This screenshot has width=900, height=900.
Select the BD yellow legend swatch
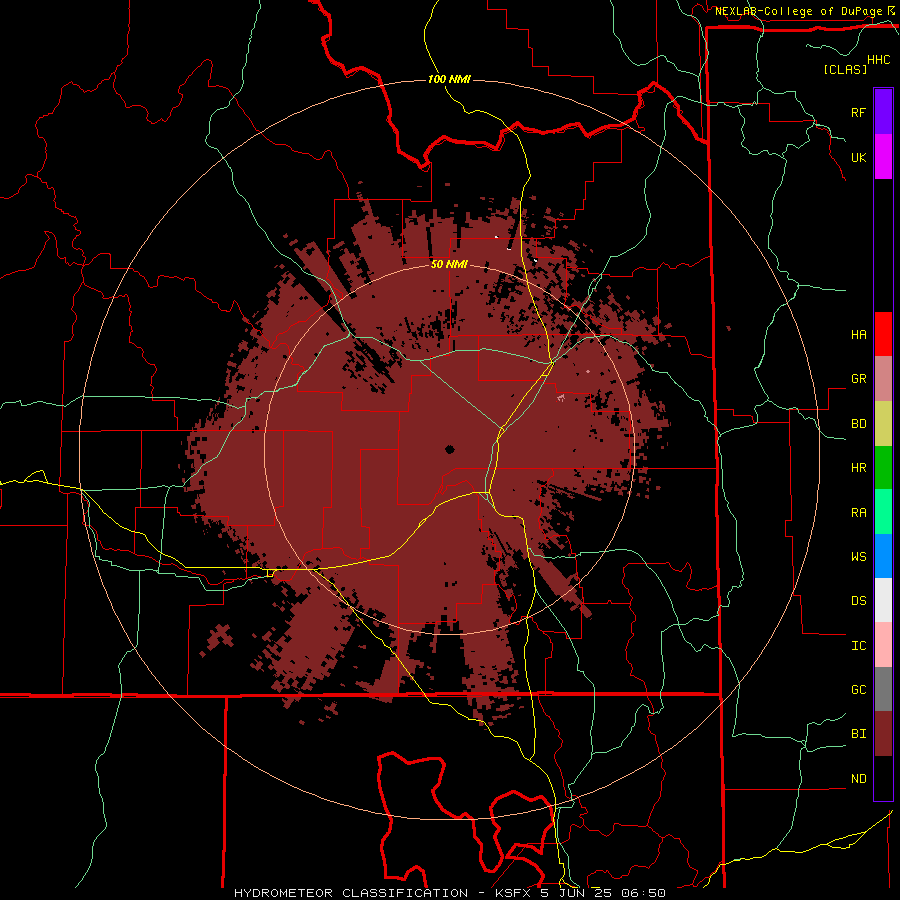(x=883, y=423)
